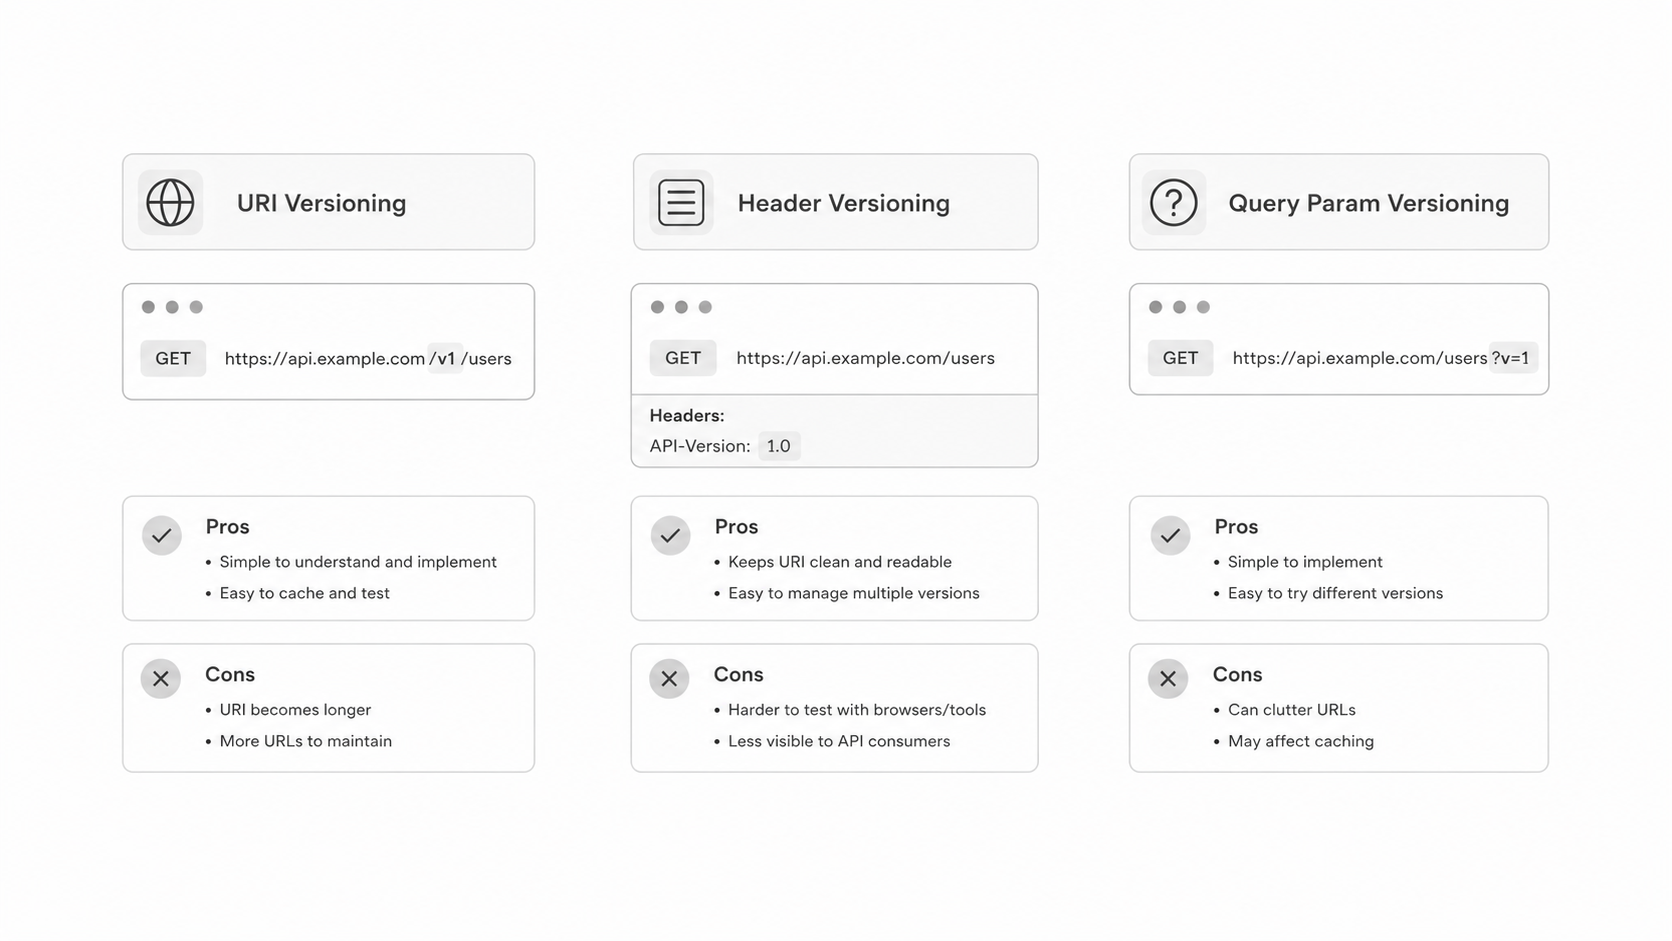Click the Pros title in the Header Versioning column

736,527
